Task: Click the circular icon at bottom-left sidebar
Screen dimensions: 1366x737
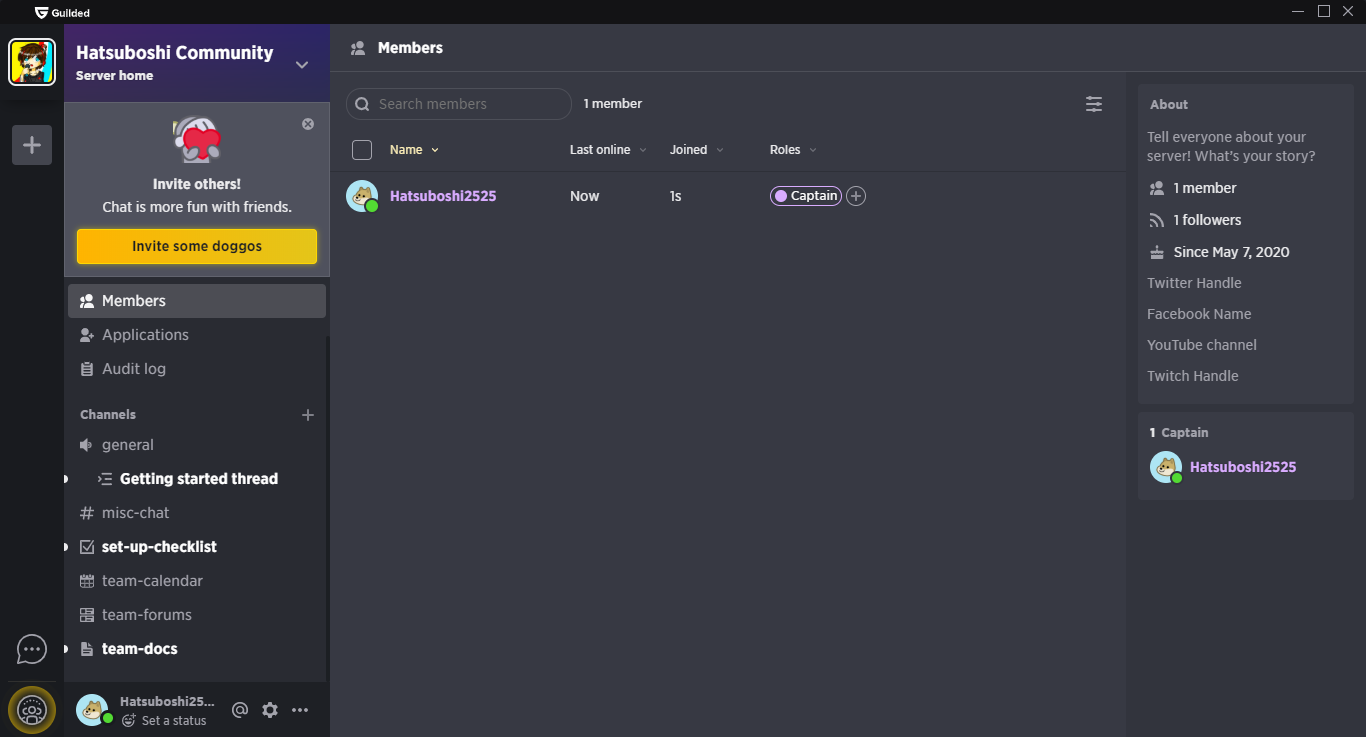Action: [32, 710]
